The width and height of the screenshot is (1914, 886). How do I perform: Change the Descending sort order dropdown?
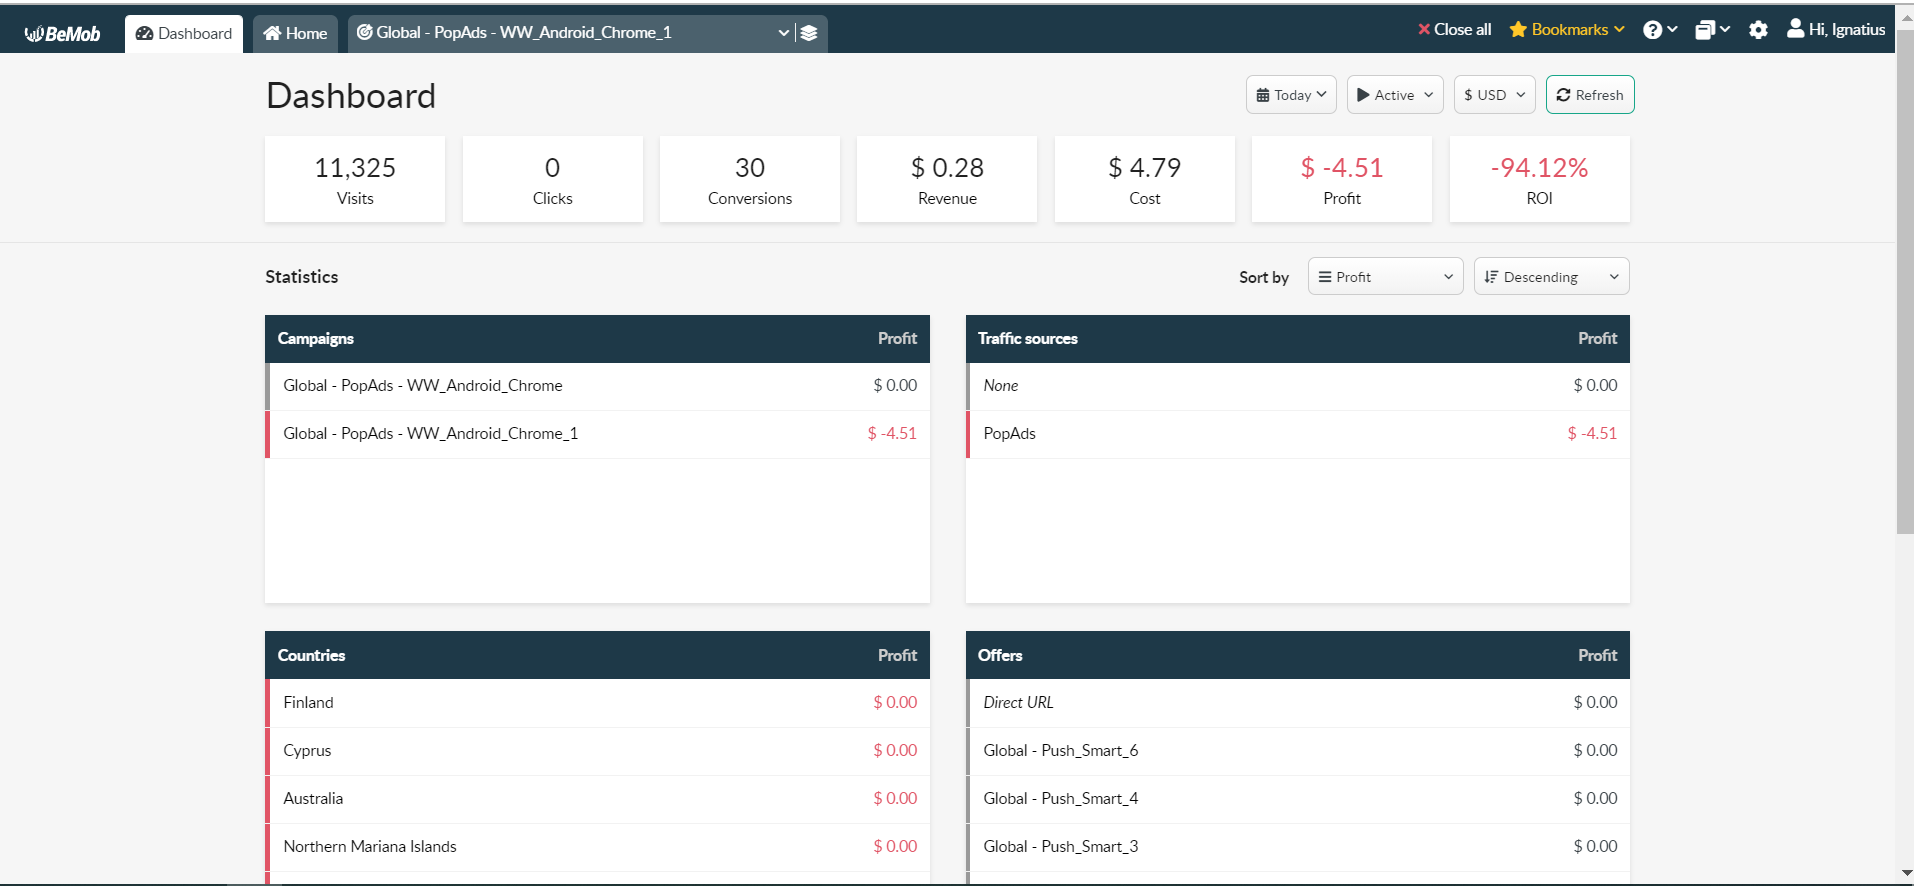pos(1551,277)
